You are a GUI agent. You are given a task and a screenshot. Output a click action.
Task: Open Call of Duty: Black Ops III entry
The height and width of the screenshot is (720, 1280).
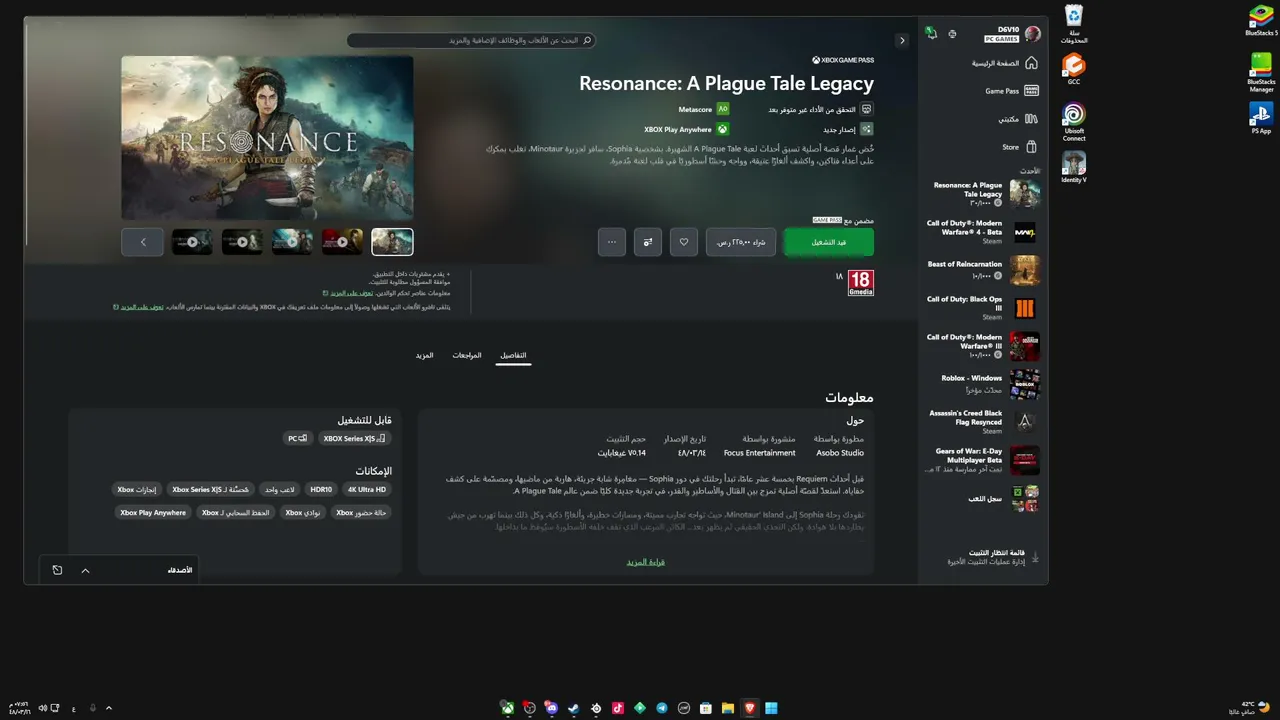982,308
